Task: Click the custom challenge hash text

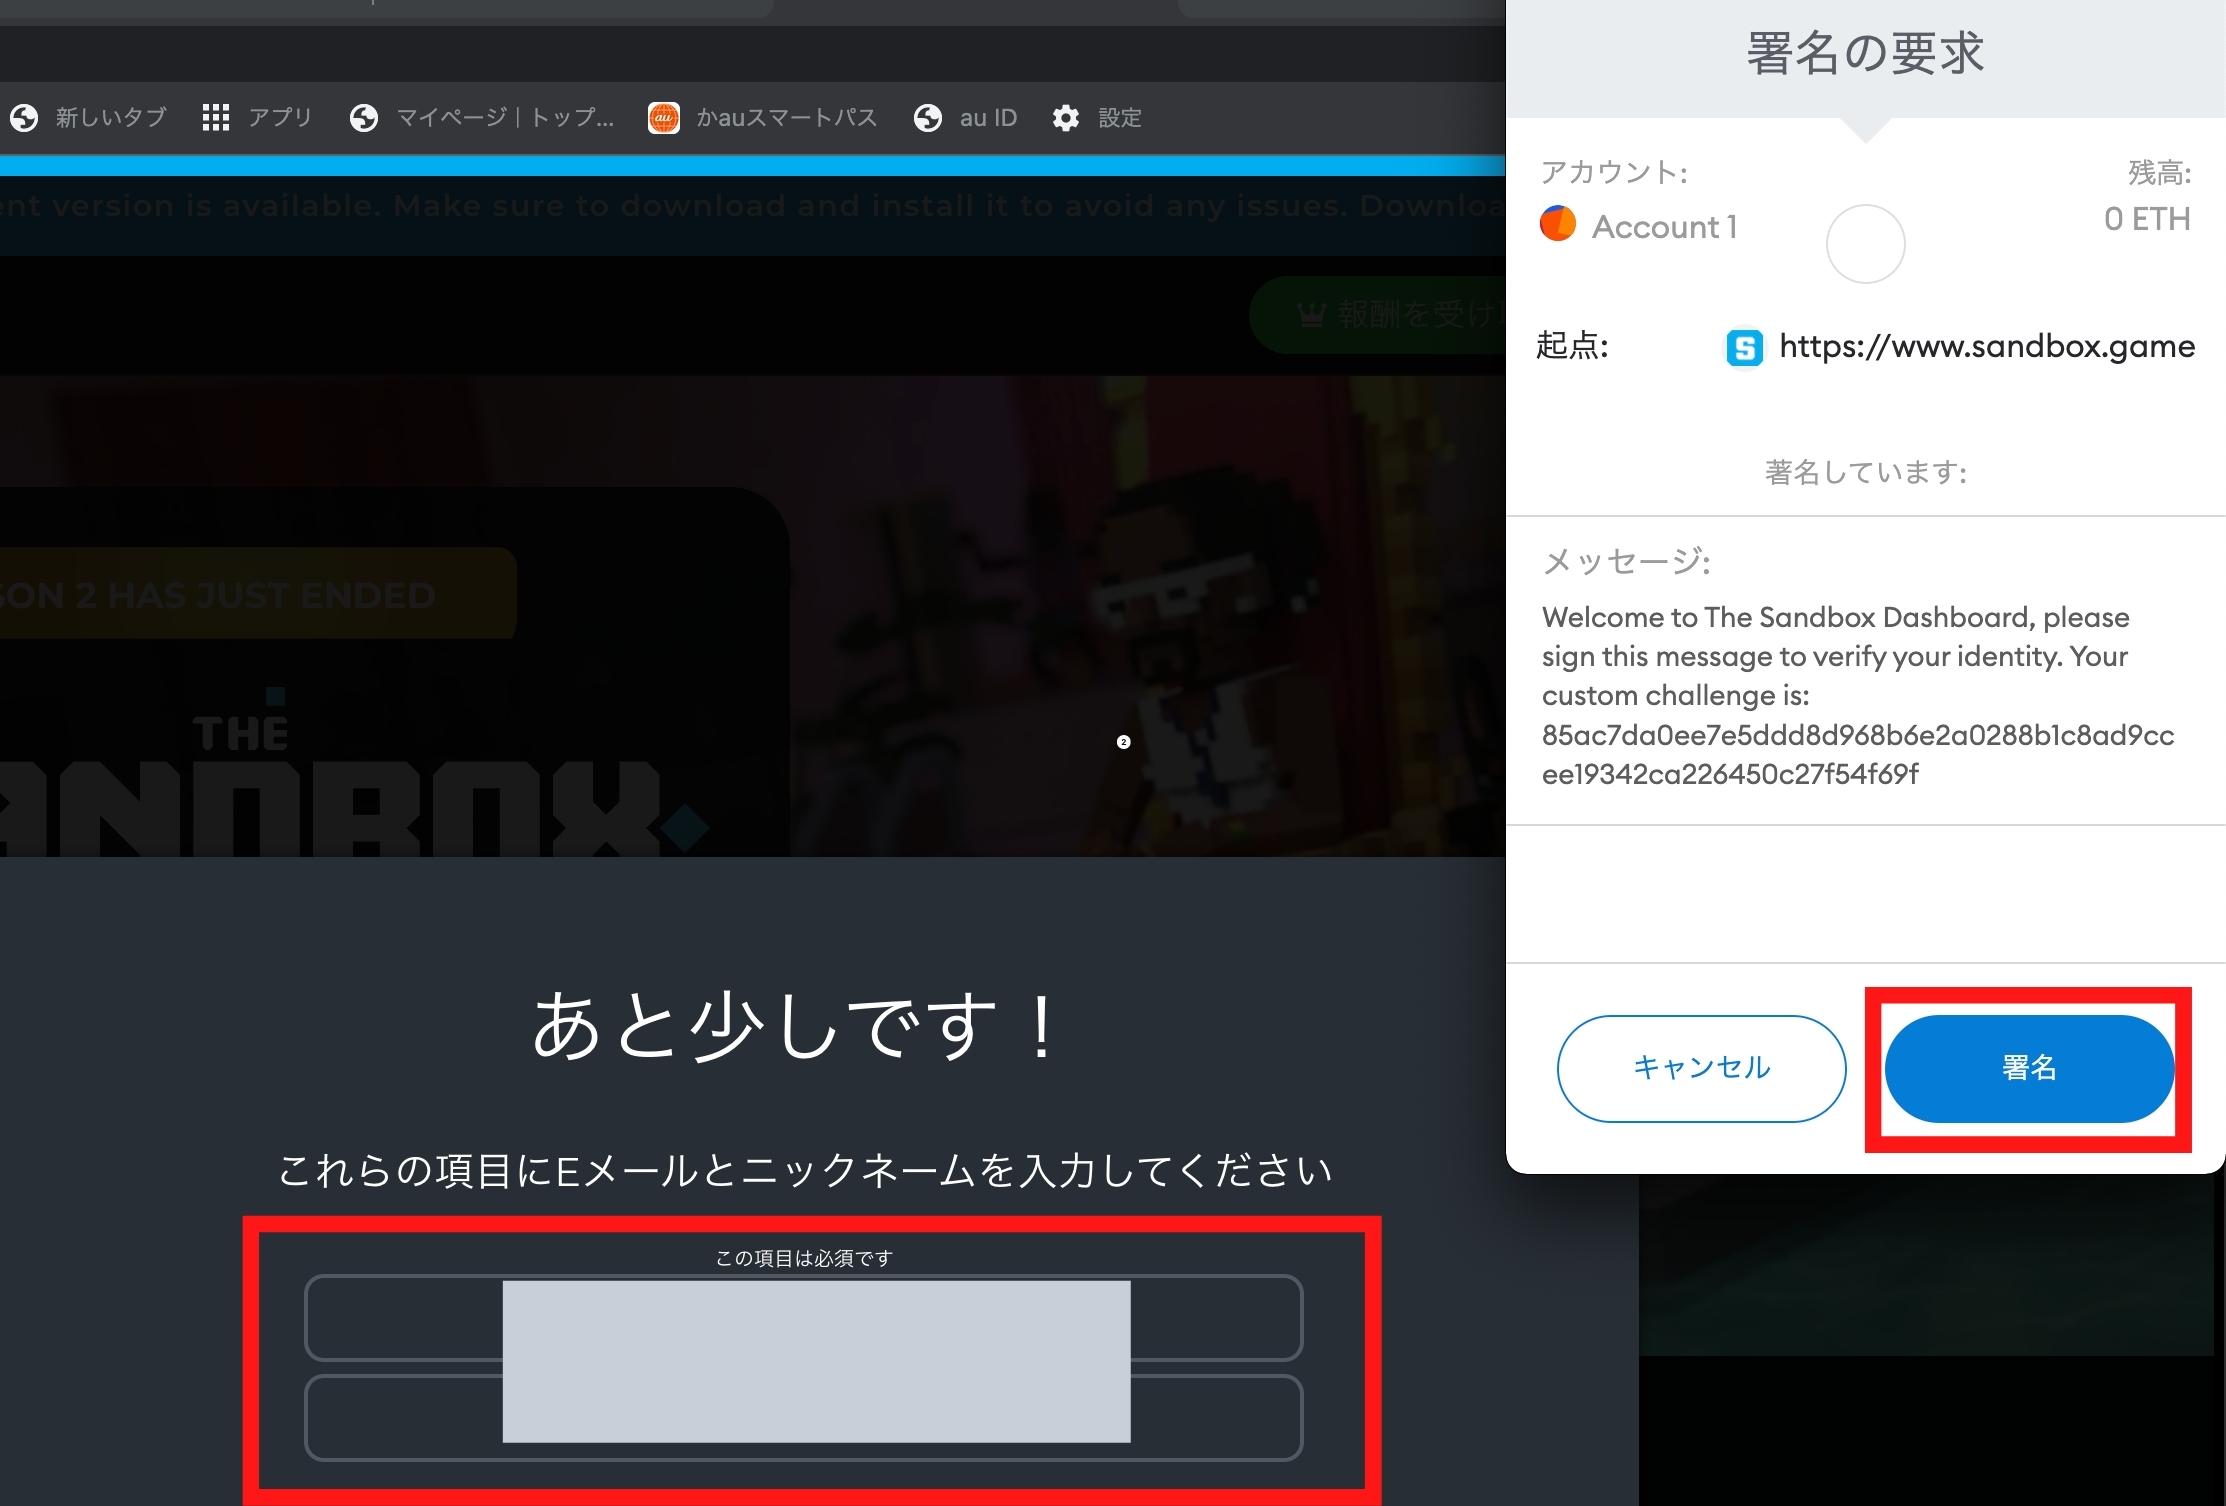Action: tap(1858, 755)
